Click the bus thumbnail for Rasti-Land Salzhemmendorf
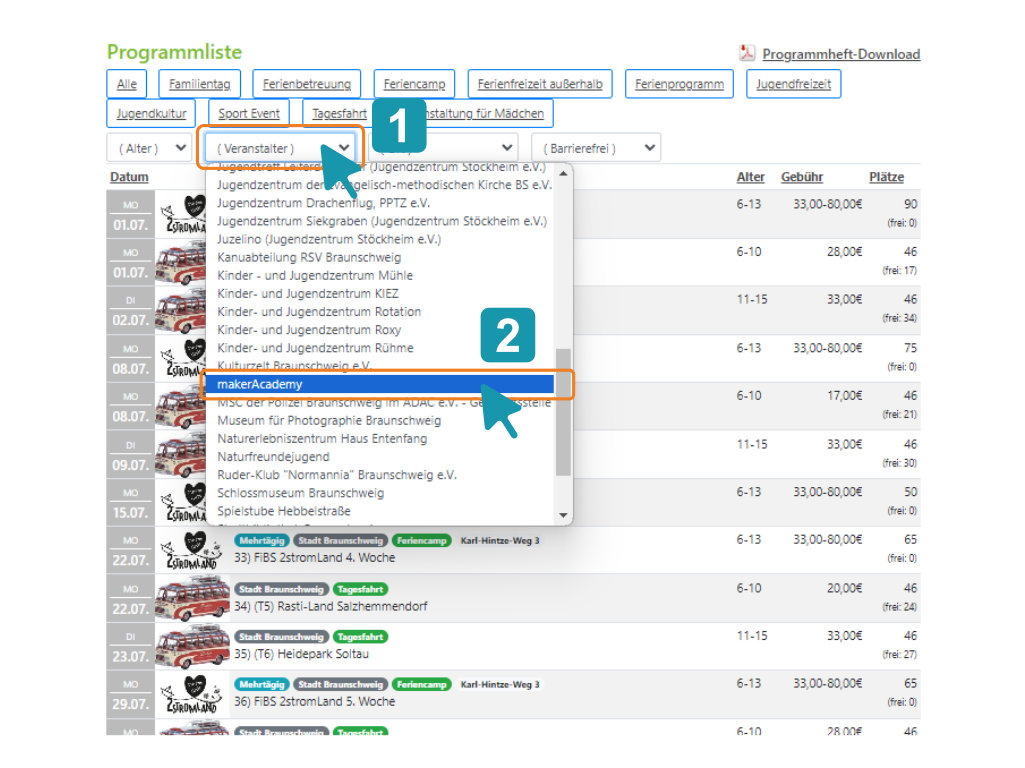This screenshot has height=768, width=1025. (192, 598)
